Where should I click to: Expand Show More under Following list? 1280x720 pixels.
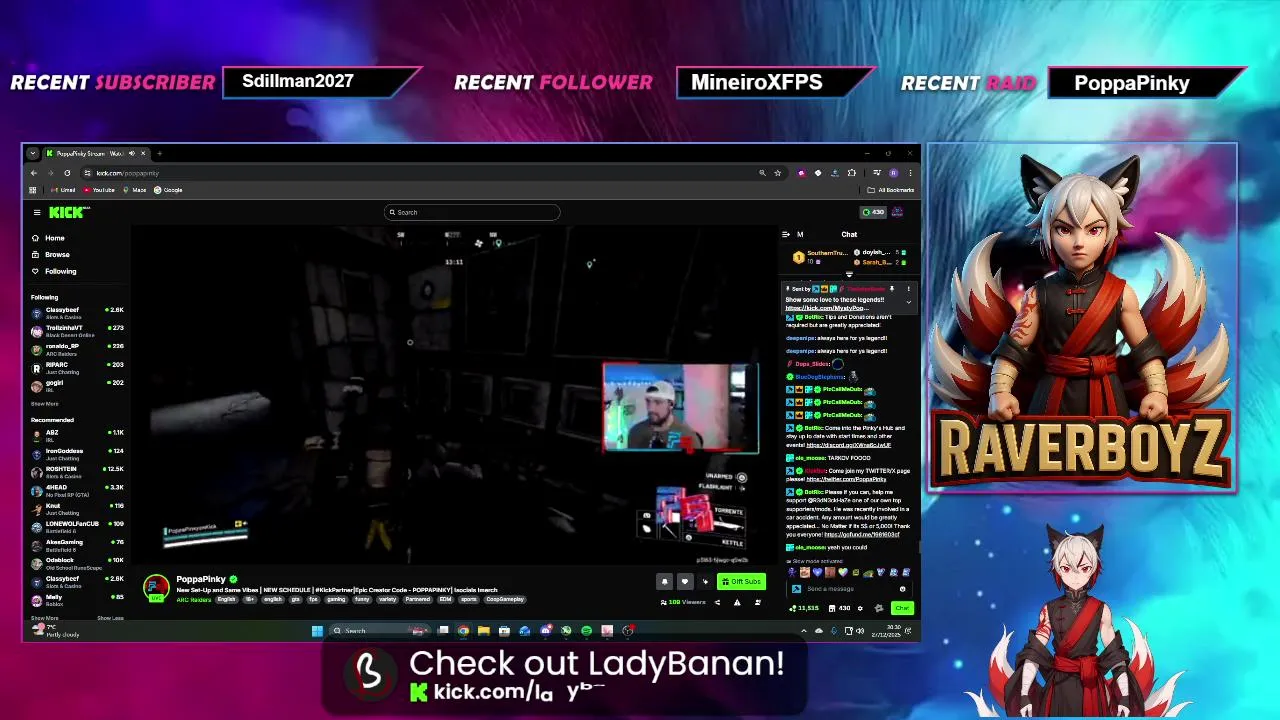(44, 404)
